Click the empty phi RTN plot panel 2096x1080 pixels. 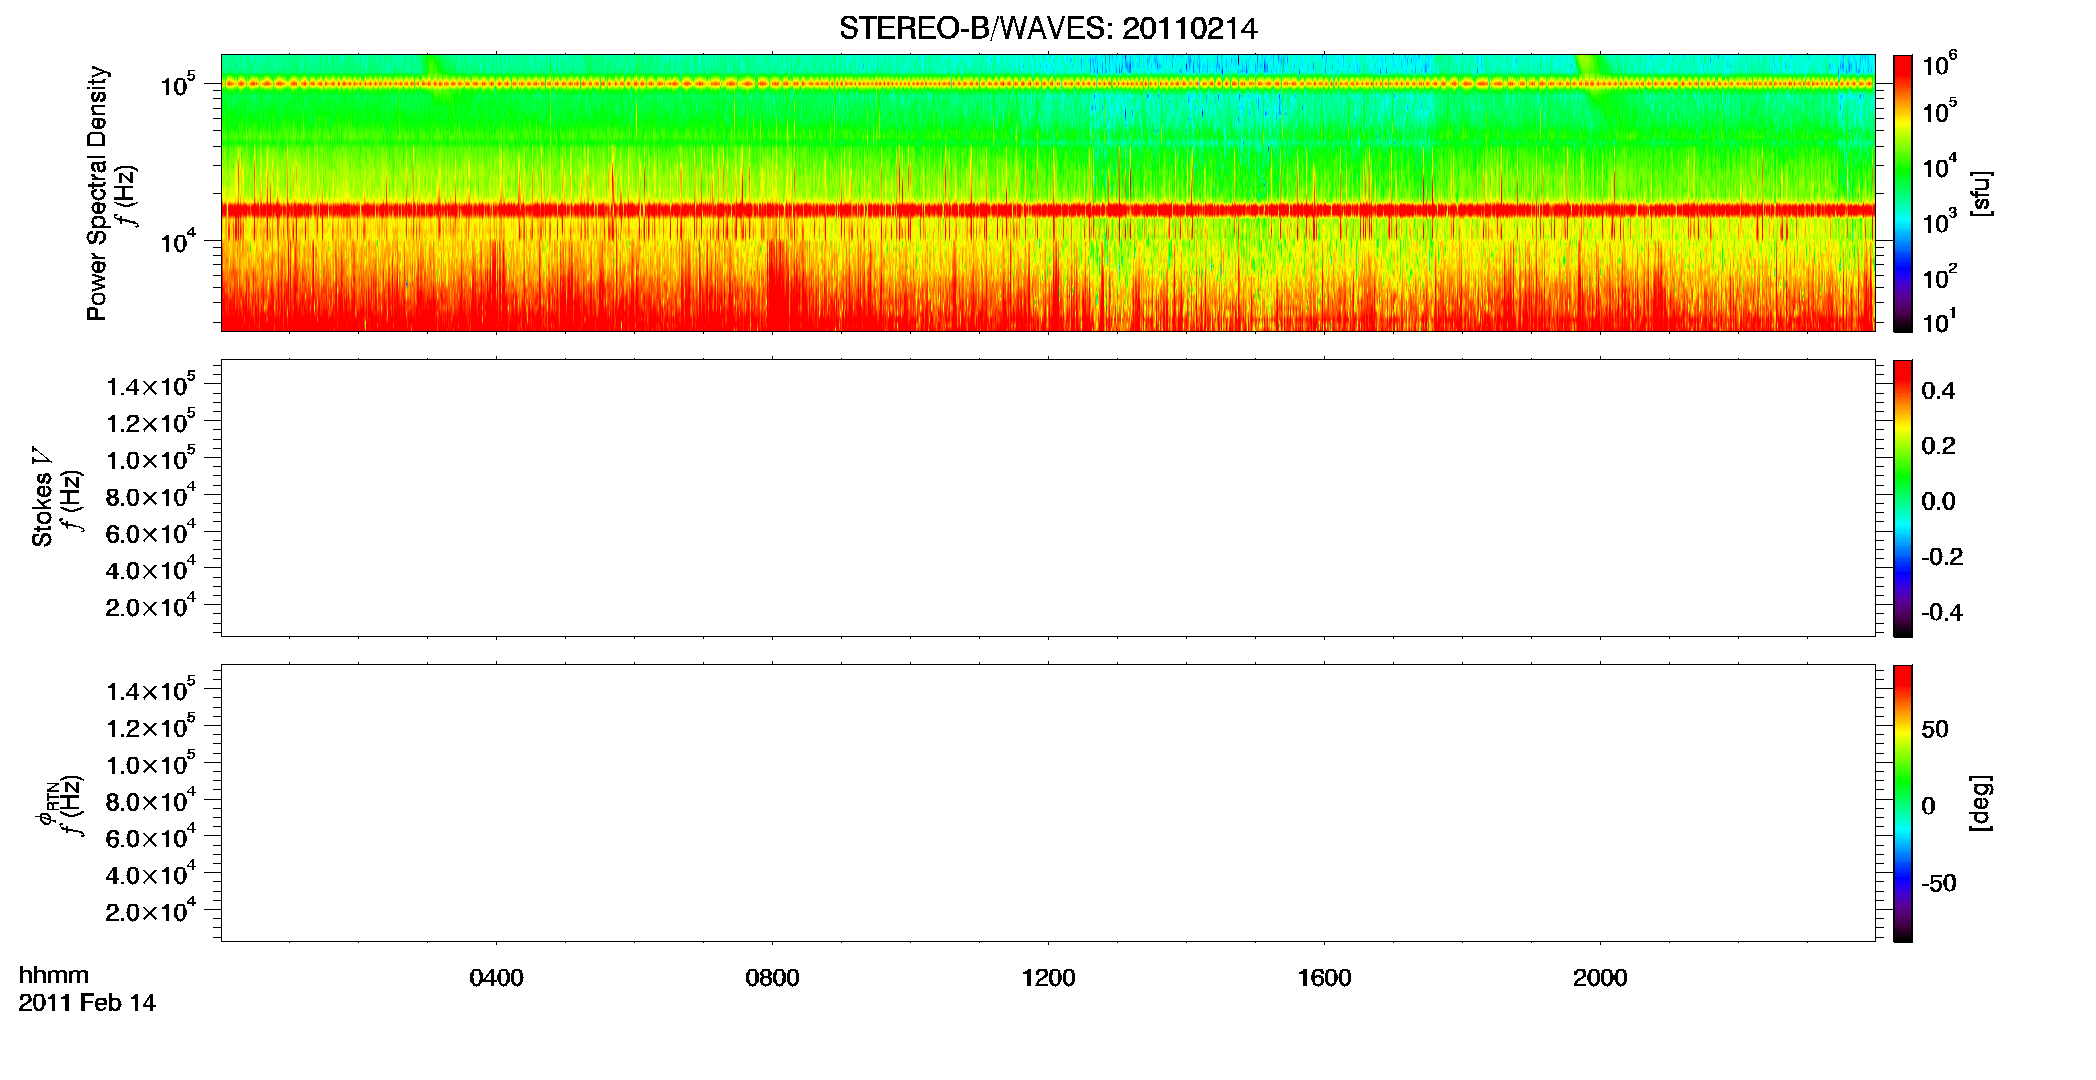point(1048,803)
